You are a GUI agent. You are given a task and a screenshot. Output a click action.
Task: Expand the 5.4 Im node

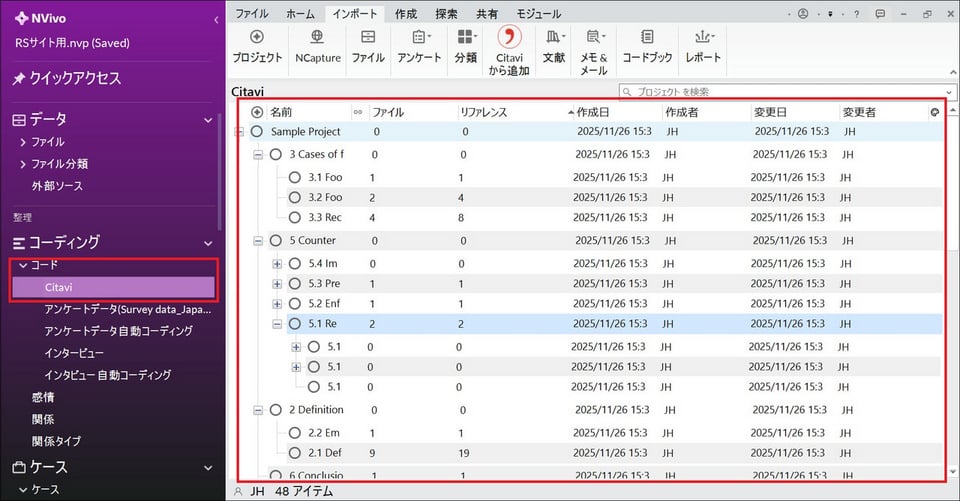(x=277, y=264)
